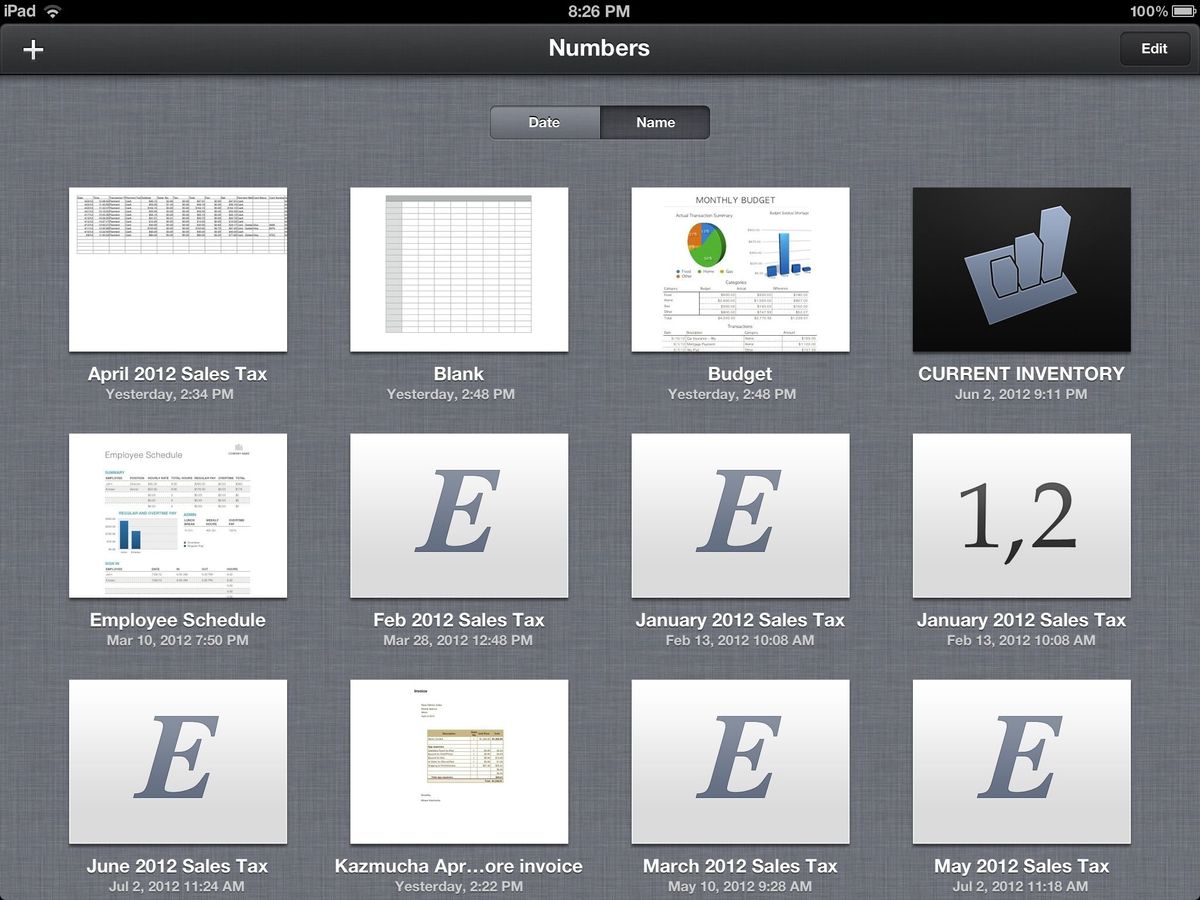Open the Employee Schedule spreadsheet
This screenshot has width=1200, height=900.
pos(178,515)
